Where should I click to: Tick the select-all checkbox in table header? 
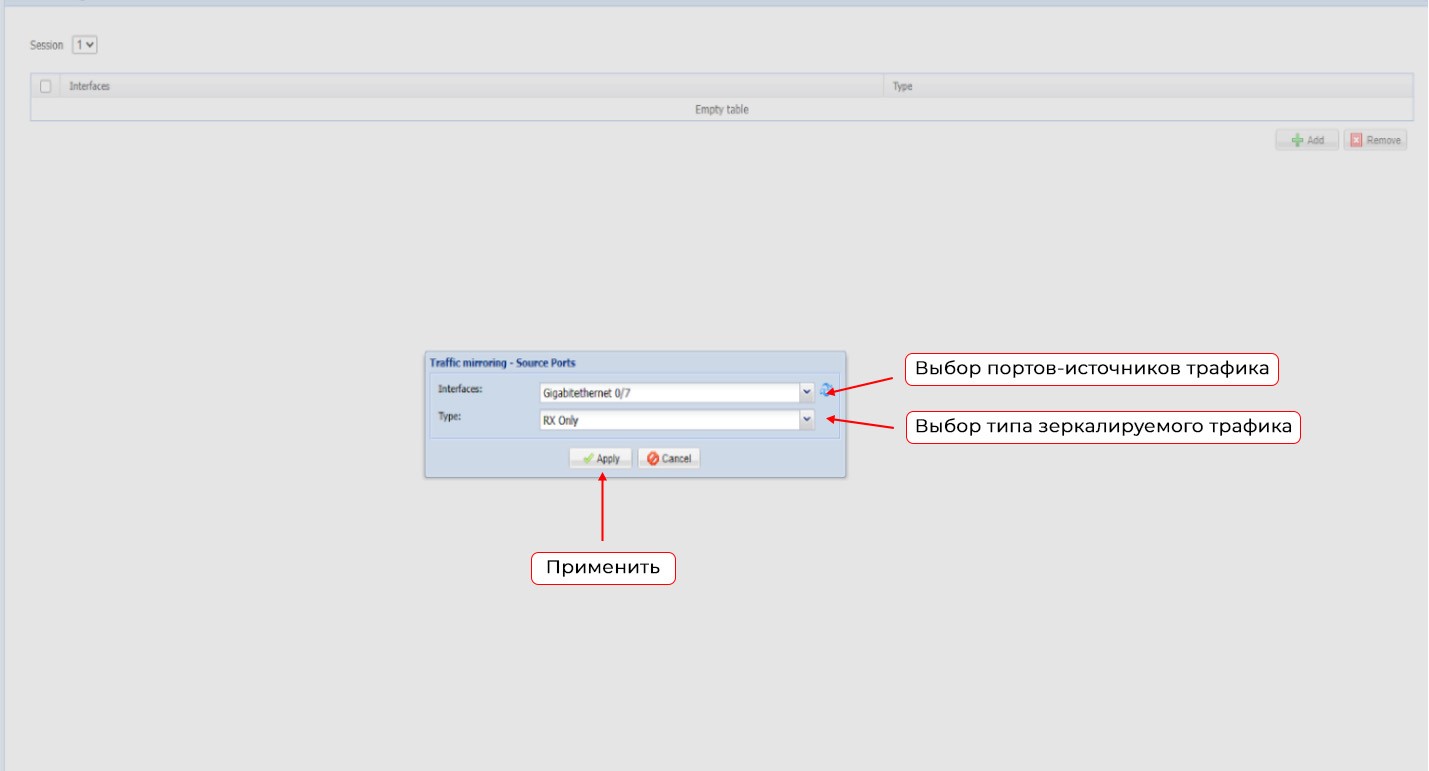tap(45, 87)
